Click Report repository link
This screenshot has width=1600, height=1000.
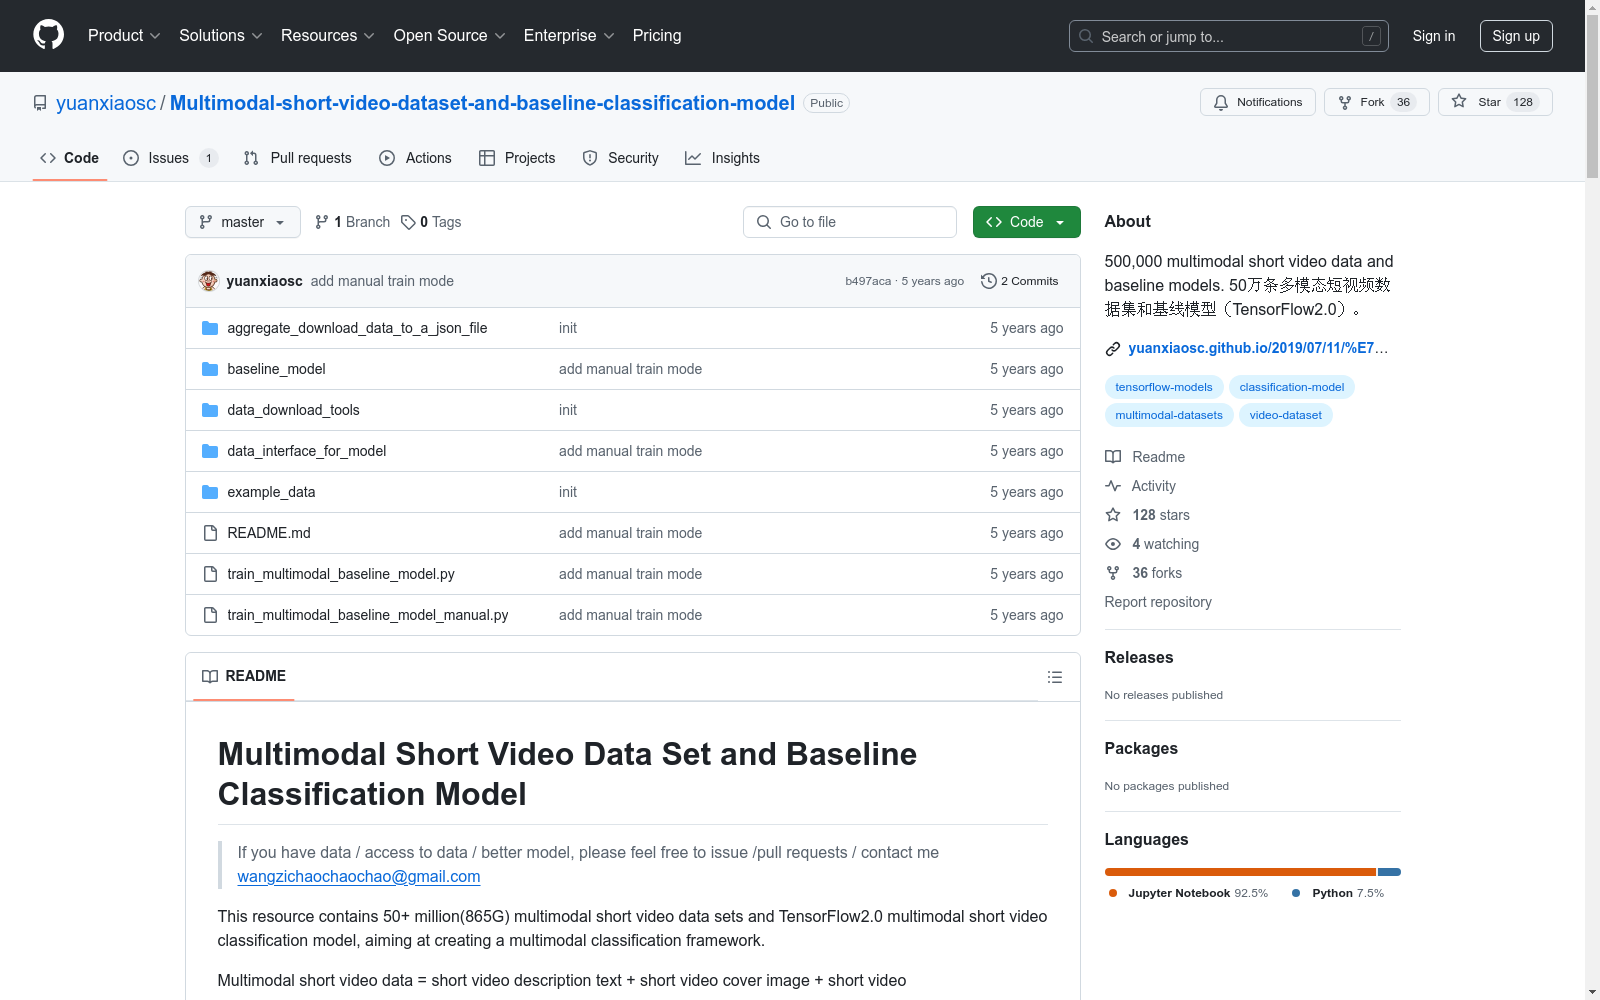pos(1158,602)
